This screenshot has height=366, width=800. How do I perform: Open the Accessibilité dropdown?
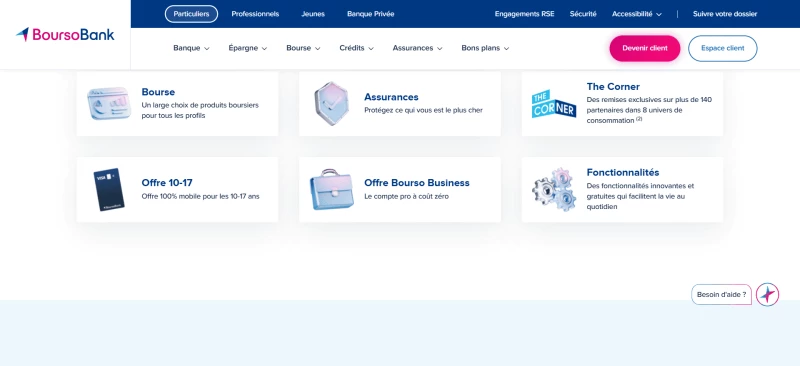tap(637, 14)
